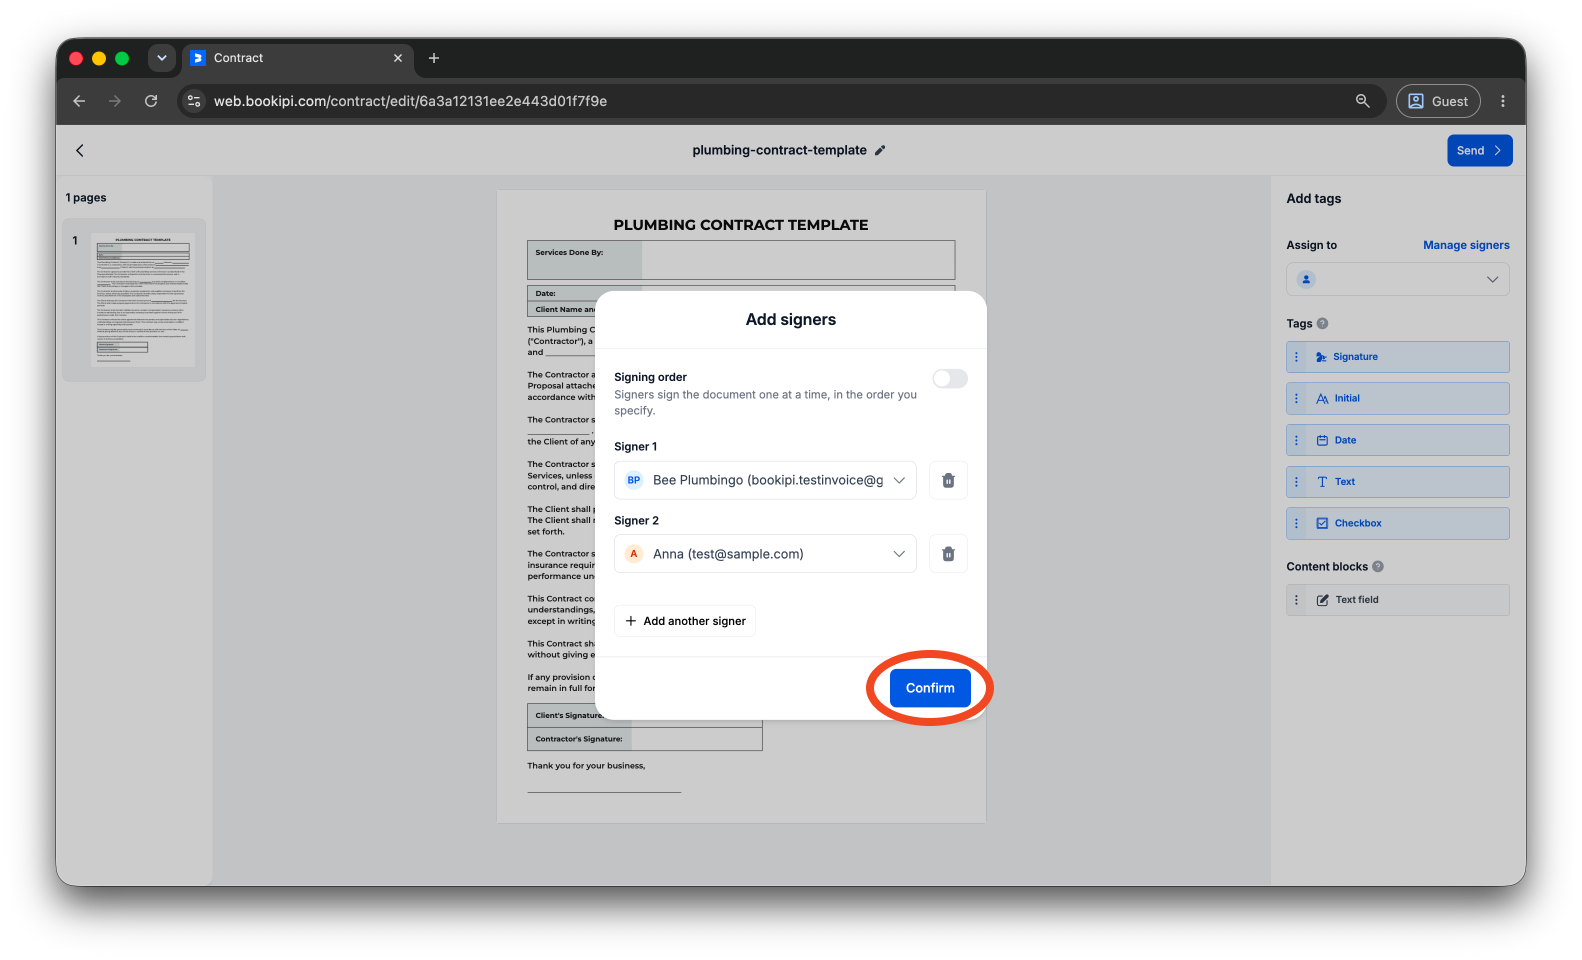Click the Content blocks help icon
The width and height of the screenshot is (1582, 960).
coord(1378,566)
